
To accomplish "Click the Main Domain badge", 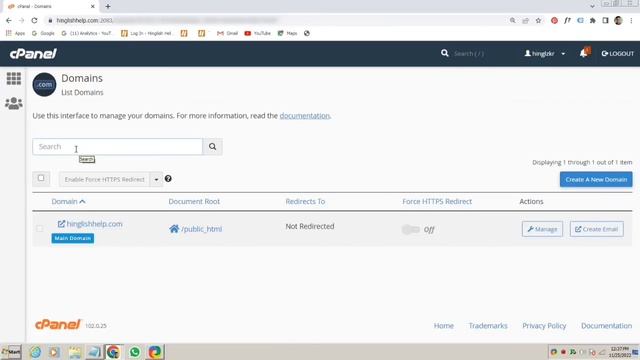I will 73,238.
